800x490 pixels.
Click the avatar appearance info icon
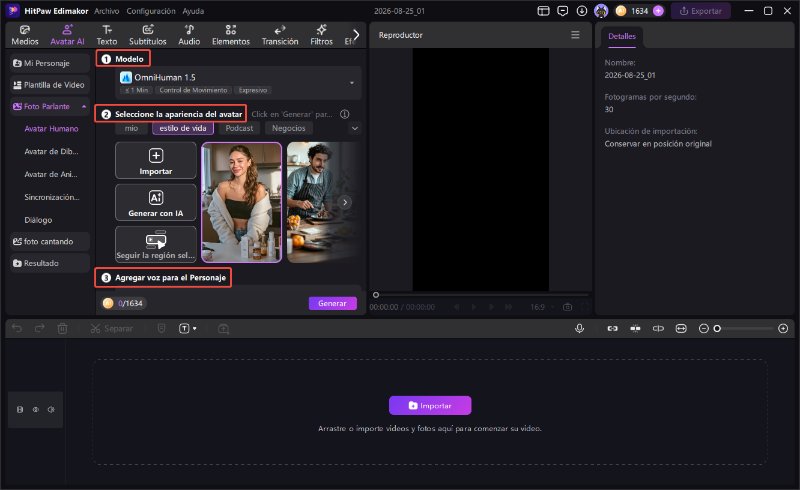coord(345,114)
